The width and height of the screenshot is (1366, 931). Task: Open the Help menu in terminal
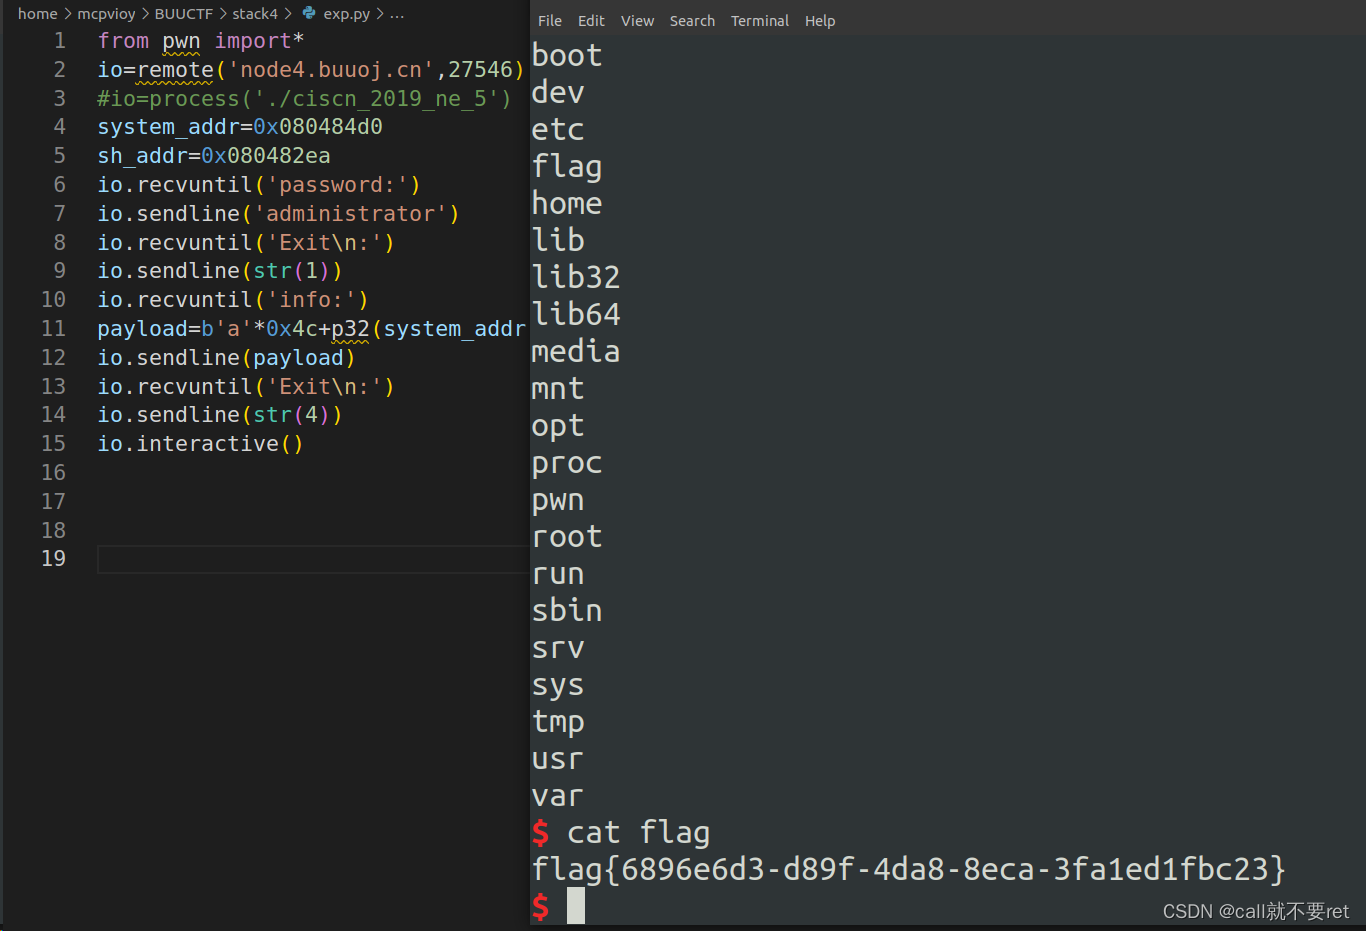[820, 21]
